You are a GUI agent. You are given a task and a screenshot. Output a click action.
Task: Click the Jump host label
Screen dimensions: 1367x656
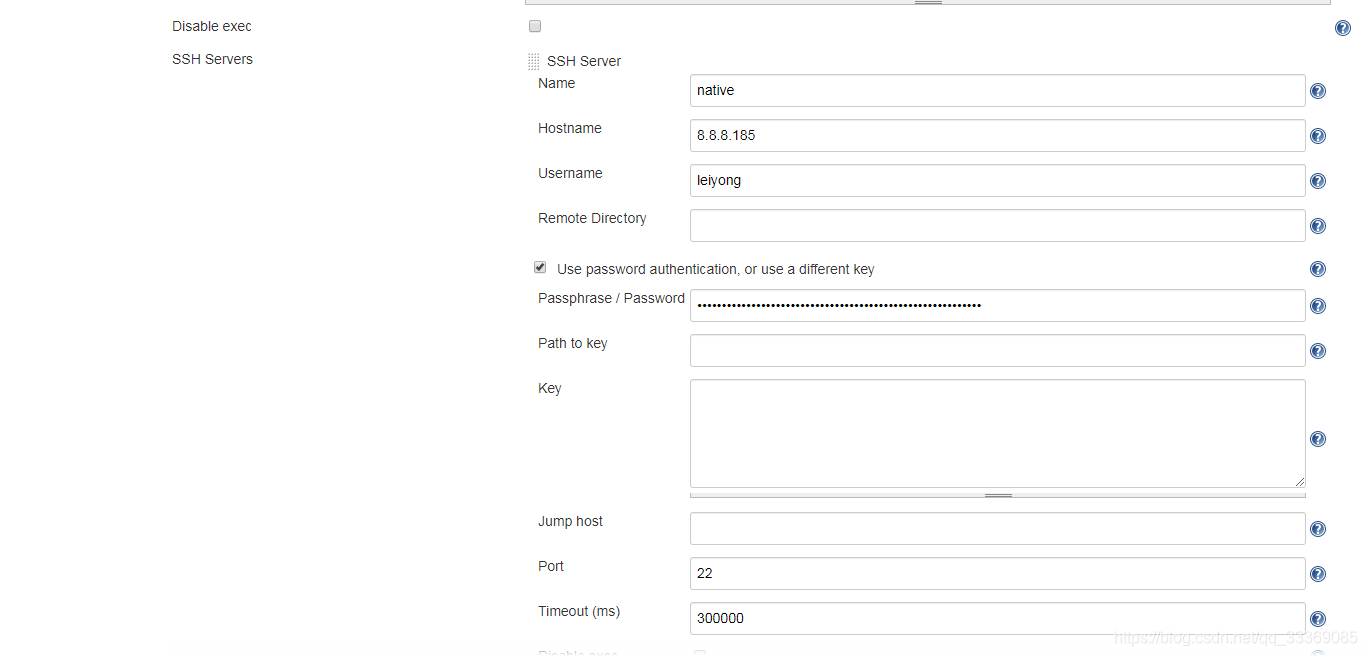click(570, 521)
